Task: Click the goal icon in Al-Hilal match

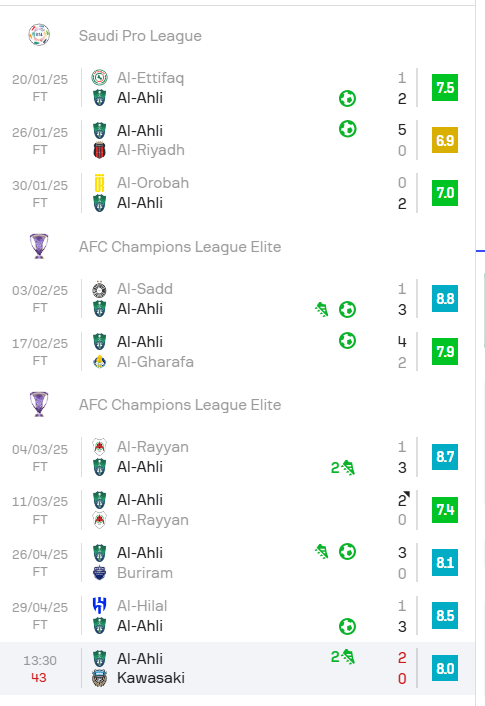Action: tap(347, 626)
